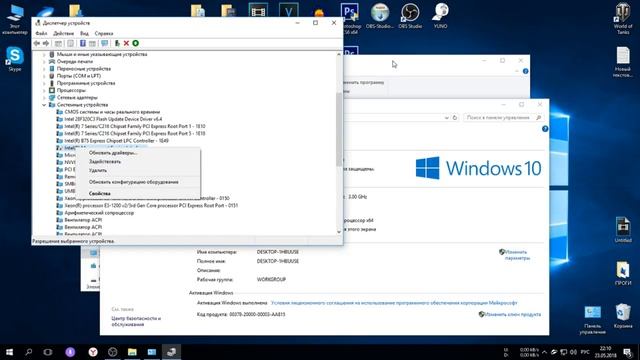Click the green circle enable device icon
640x360 pixels.
coord(136,43)
